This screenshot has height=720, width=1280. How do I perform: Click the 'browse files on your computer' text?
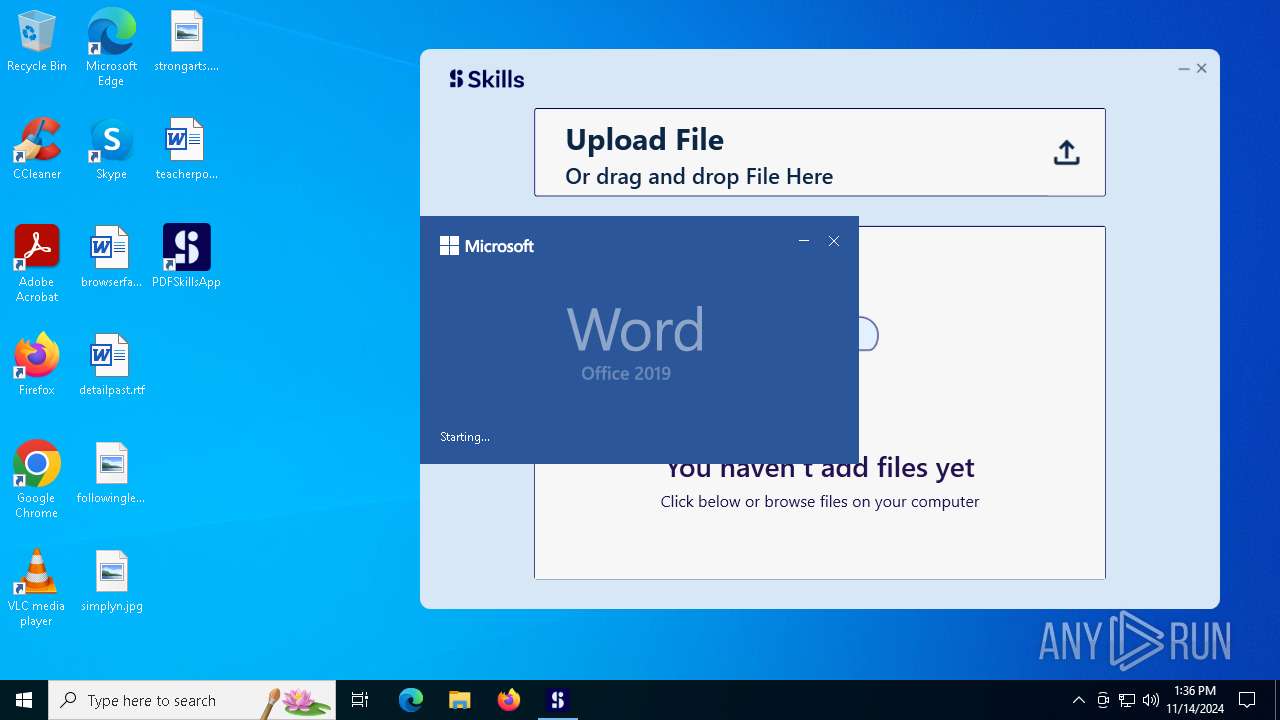tap(871, 502)
